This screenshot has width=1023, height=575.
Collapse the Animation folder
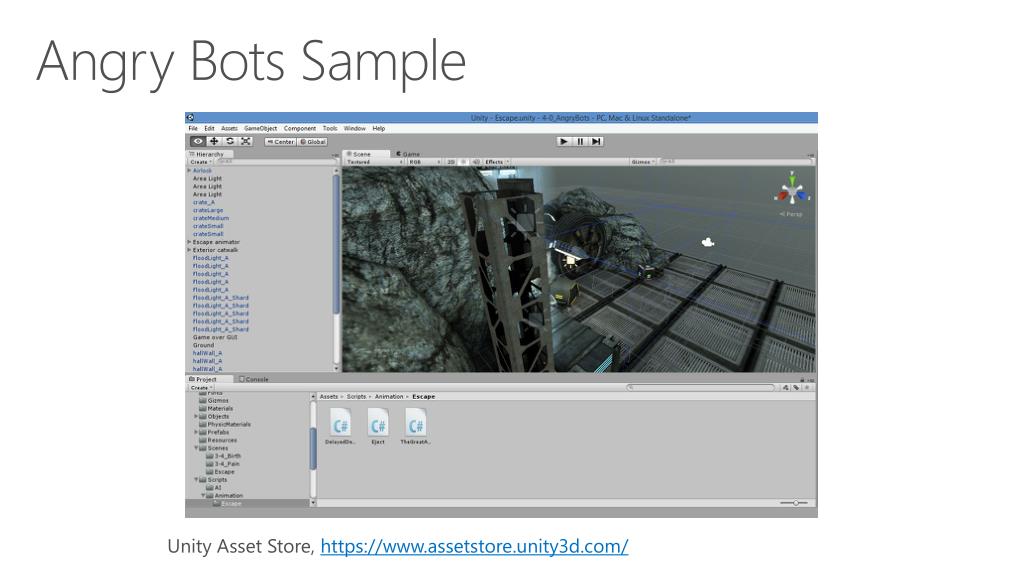(x=203, y=495)
